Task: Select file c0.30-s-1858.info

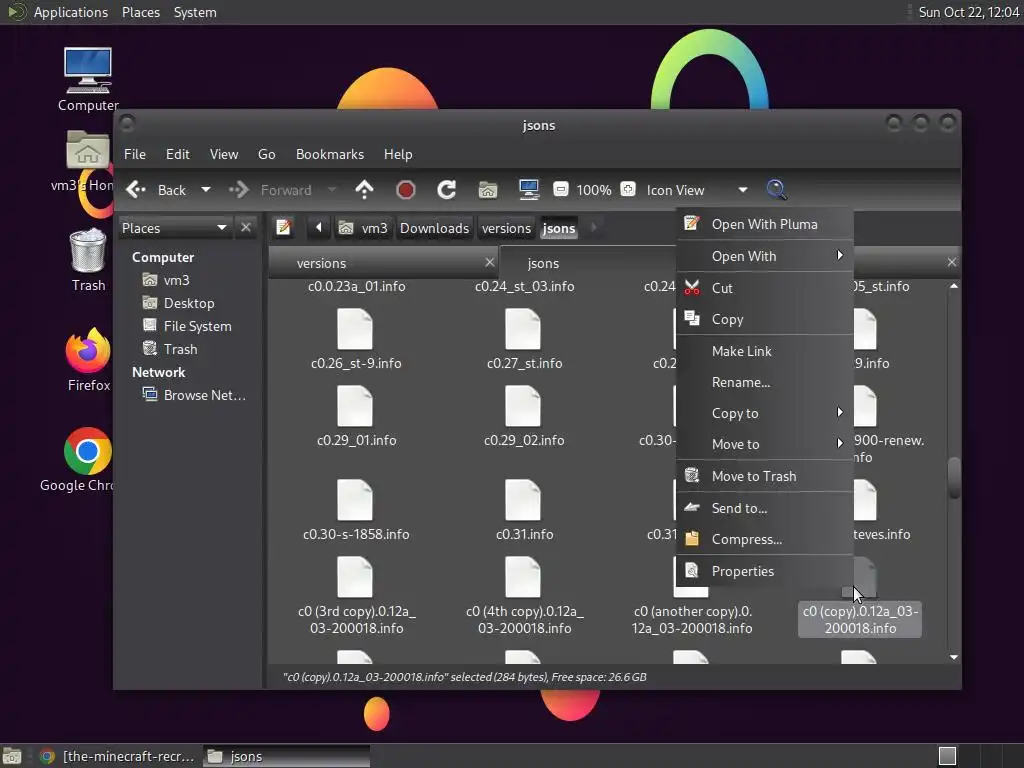Action: pyautogui.click(x=355, y=510)
